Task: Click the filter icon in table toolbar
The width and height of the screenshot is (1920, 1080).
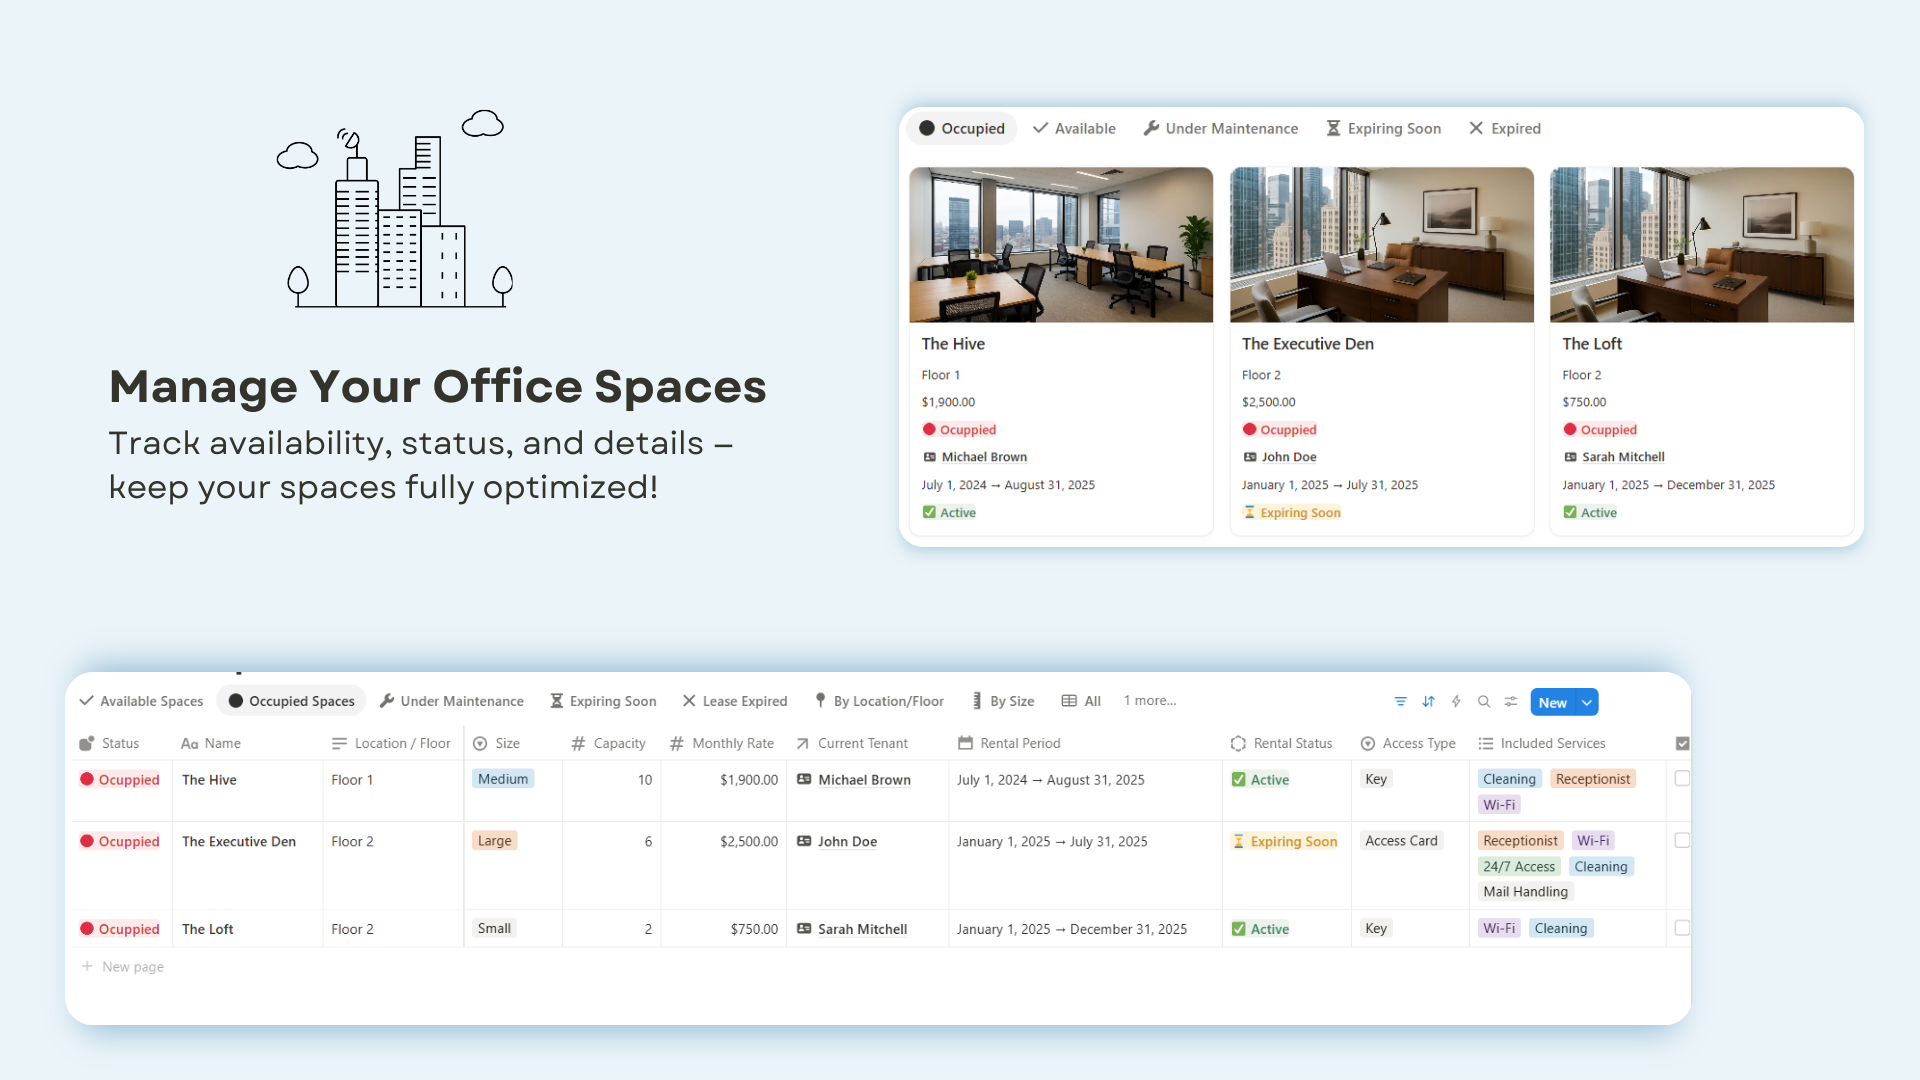Action: tap(1400, 702)
